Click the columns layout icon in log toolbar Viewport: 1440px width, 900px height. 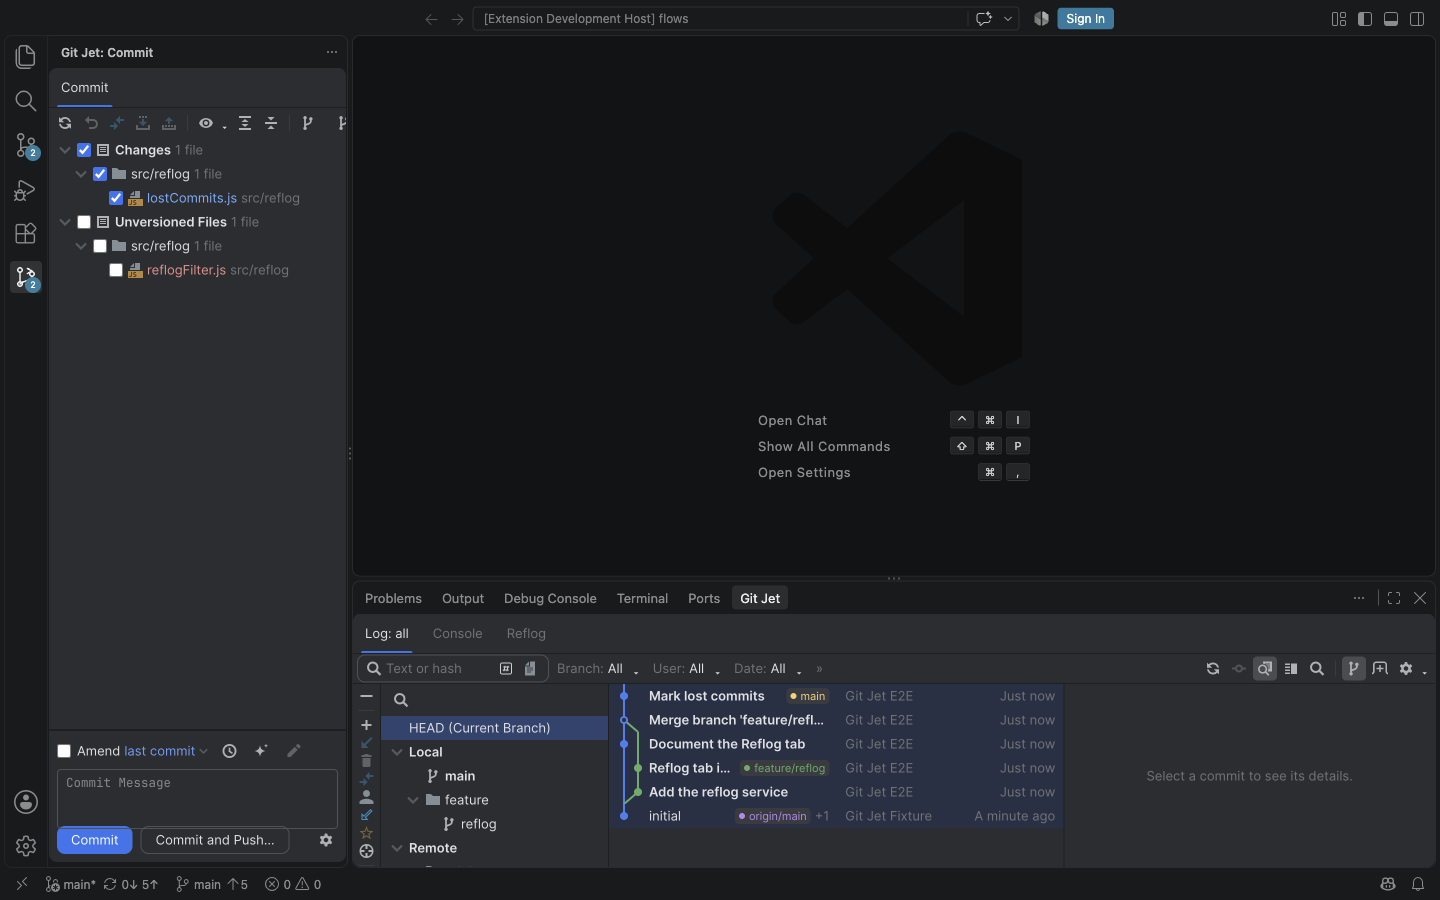tap(1291, 669)
